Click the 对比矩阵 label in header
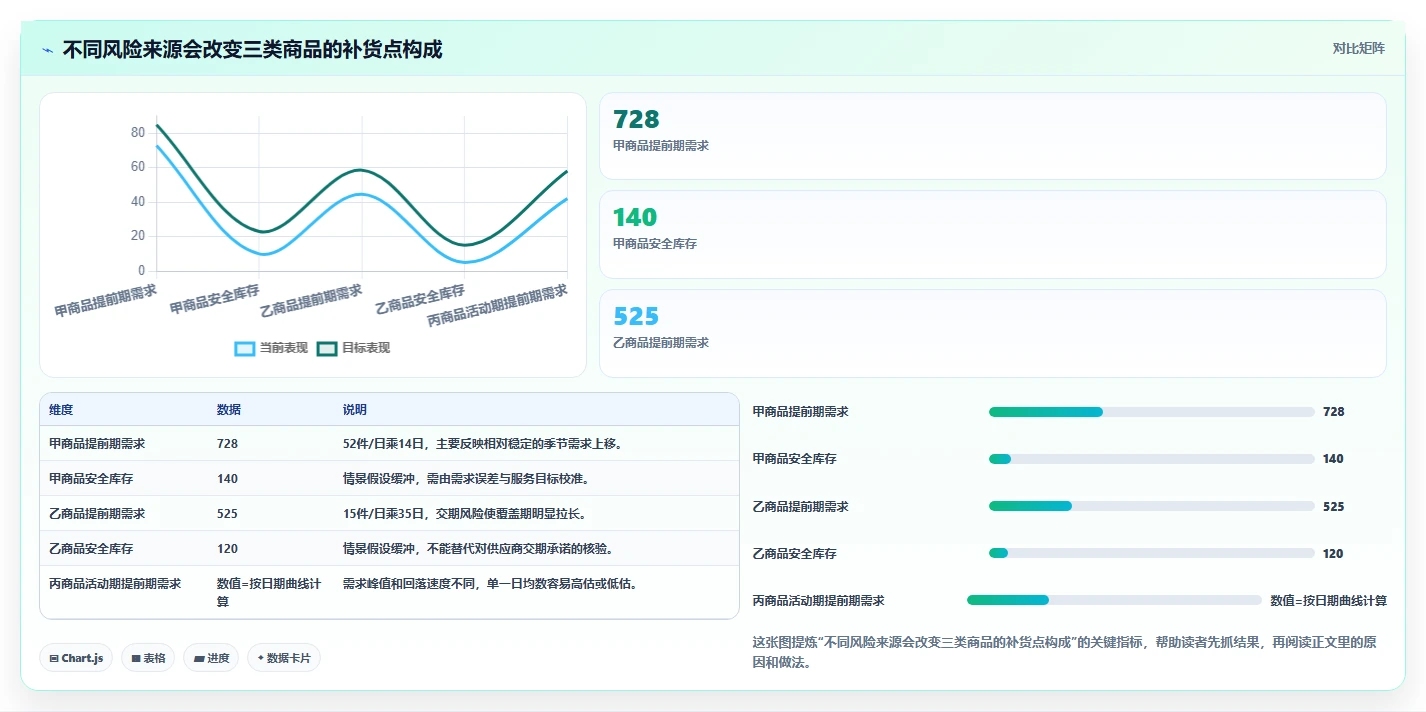1426x712 pixels. [x=1358, y=48]
